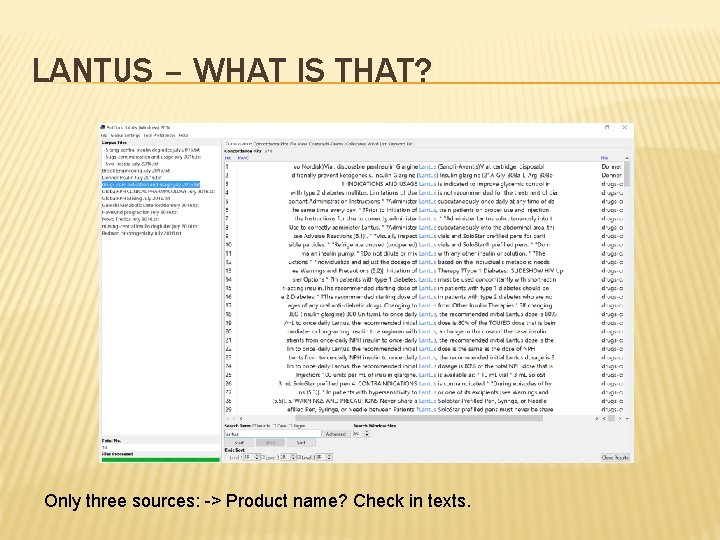This screenshot has width=720, height=540.
Task: Adjust the Level 1 1R position stepper
Action: coord(257,457)
